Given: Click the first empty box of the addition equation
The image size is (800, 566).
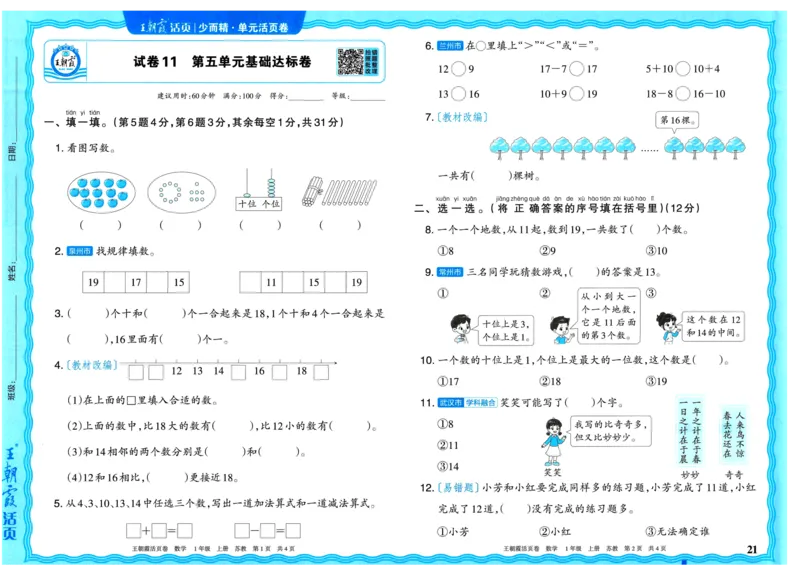Looking at the screenshot, I should pos(134,531).
